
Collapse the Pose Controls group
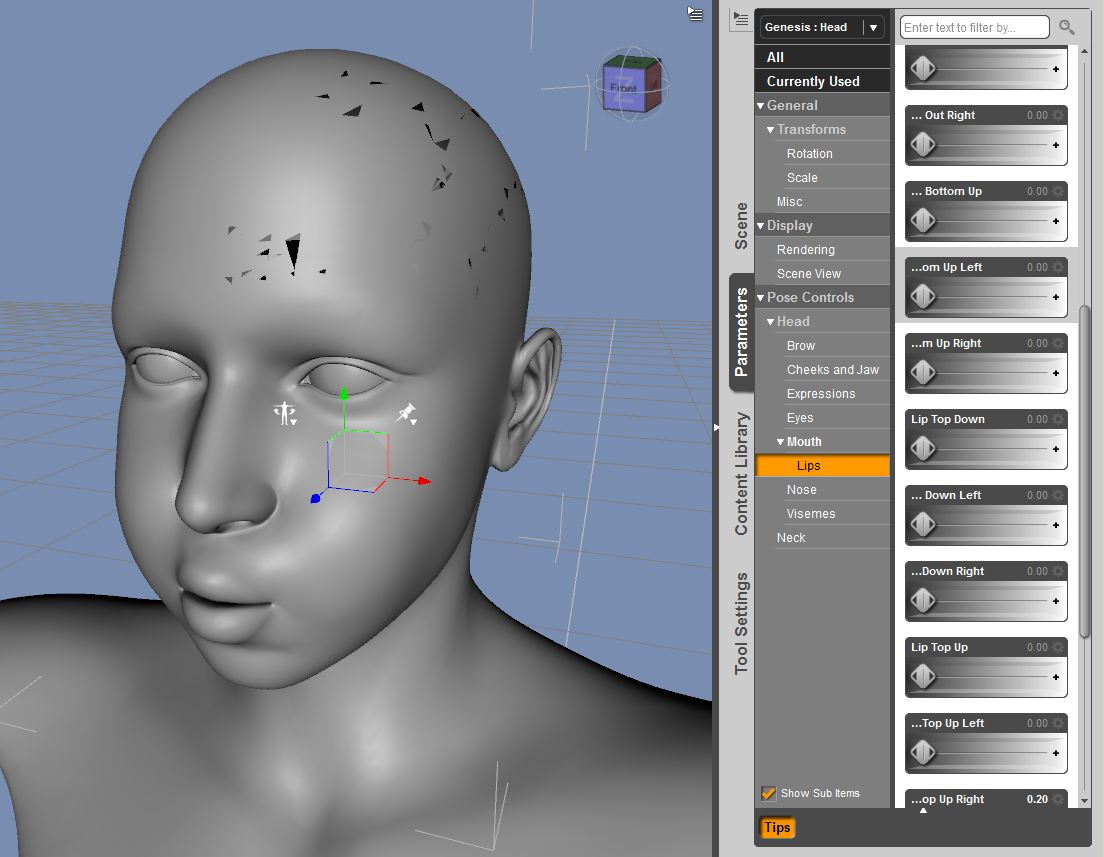(761, 298)
